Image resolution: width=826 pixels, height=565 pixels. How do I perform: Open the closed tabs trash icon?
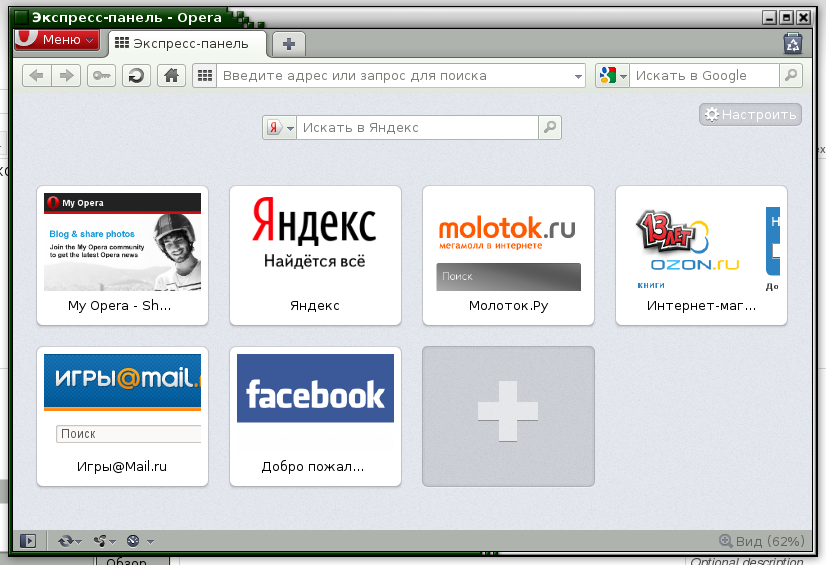793,43
